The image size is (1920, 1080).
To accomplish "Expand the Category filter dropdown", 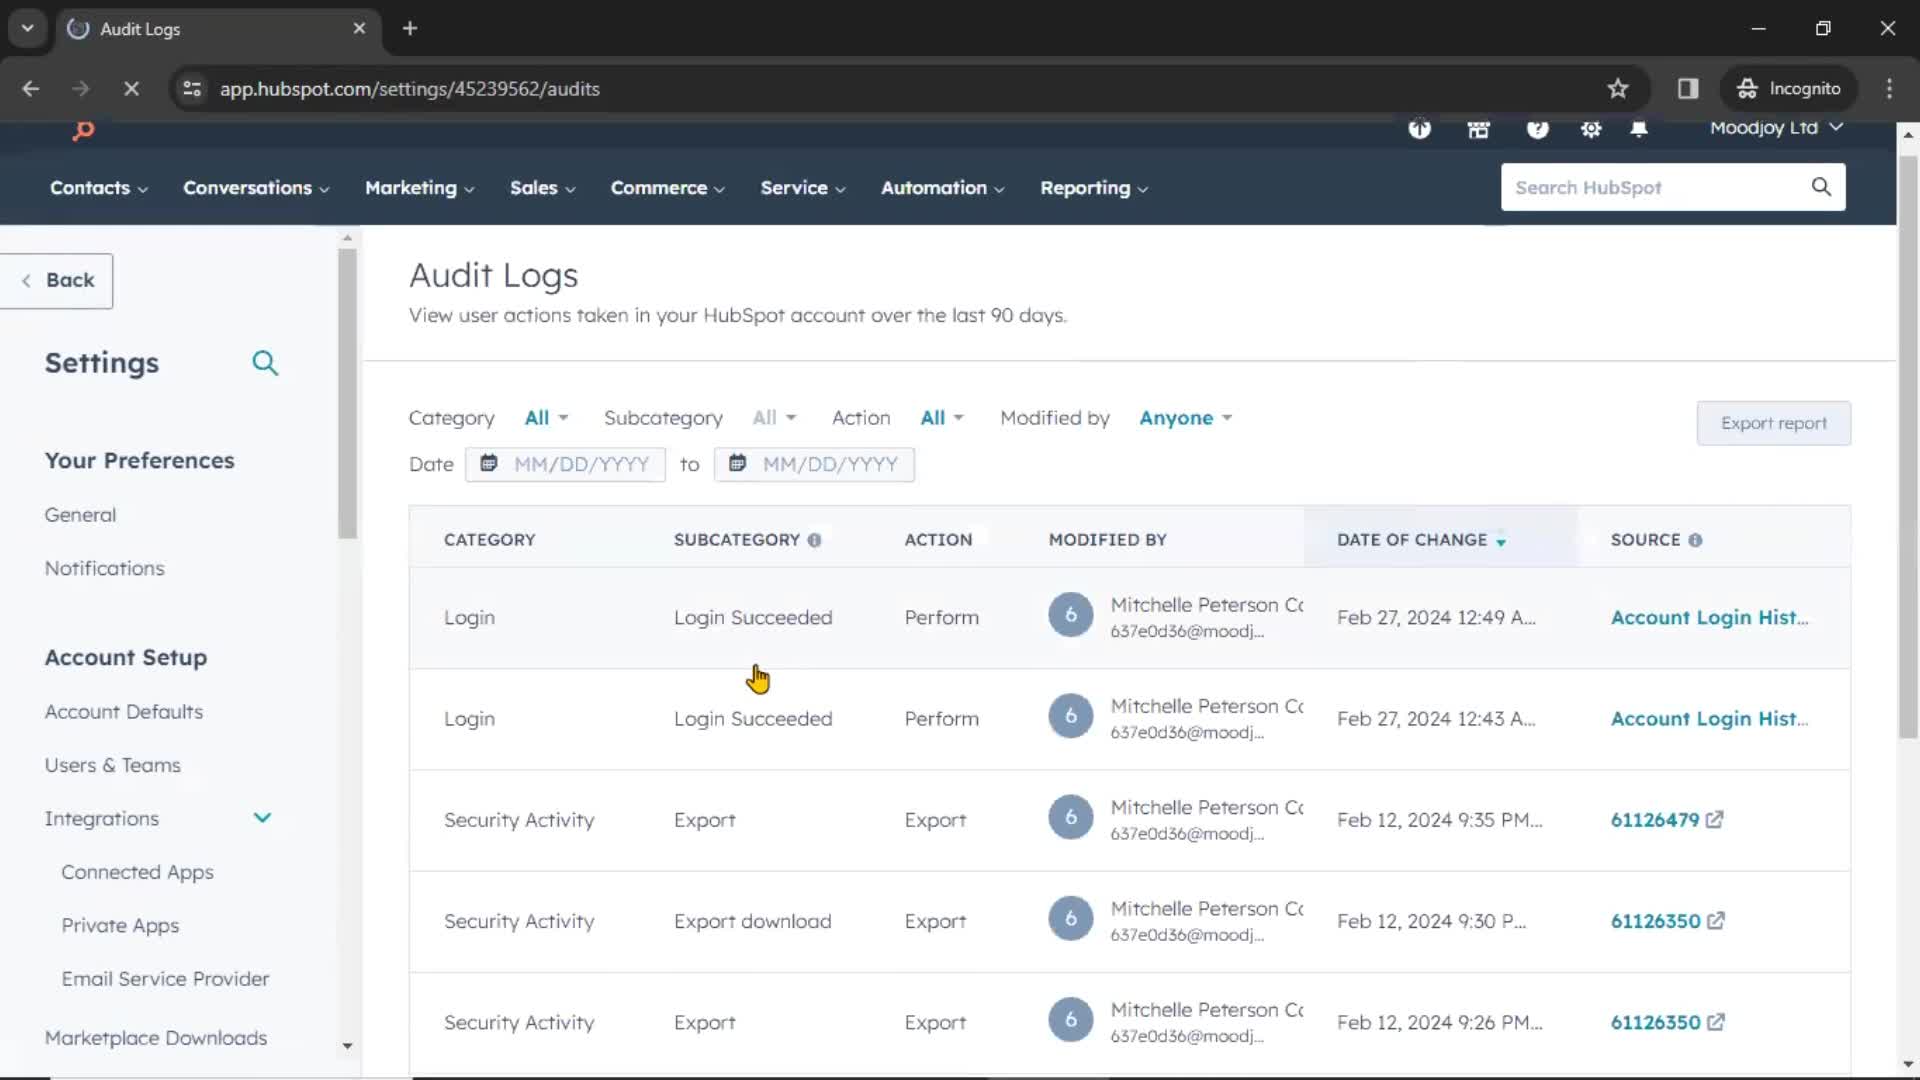I will pos(543,418).
